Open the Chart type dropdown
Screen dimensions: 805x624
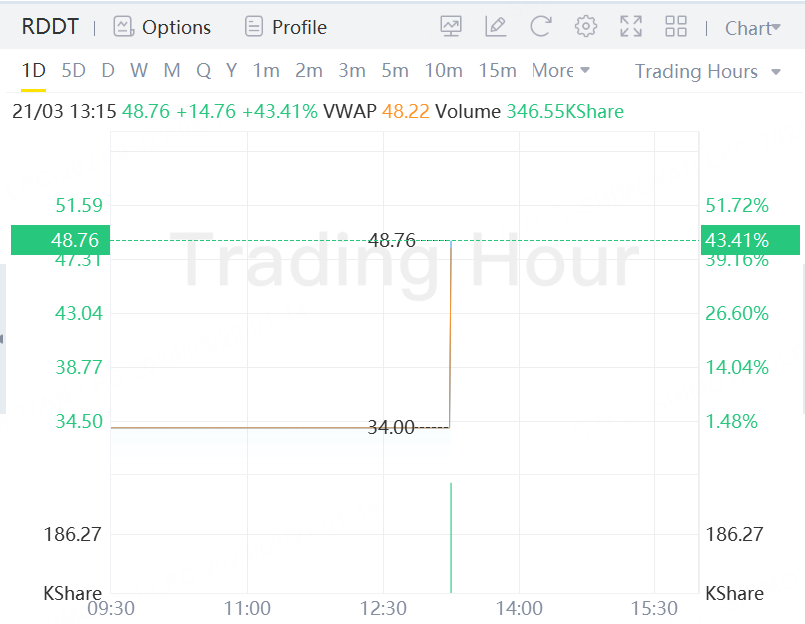(752, 28)
